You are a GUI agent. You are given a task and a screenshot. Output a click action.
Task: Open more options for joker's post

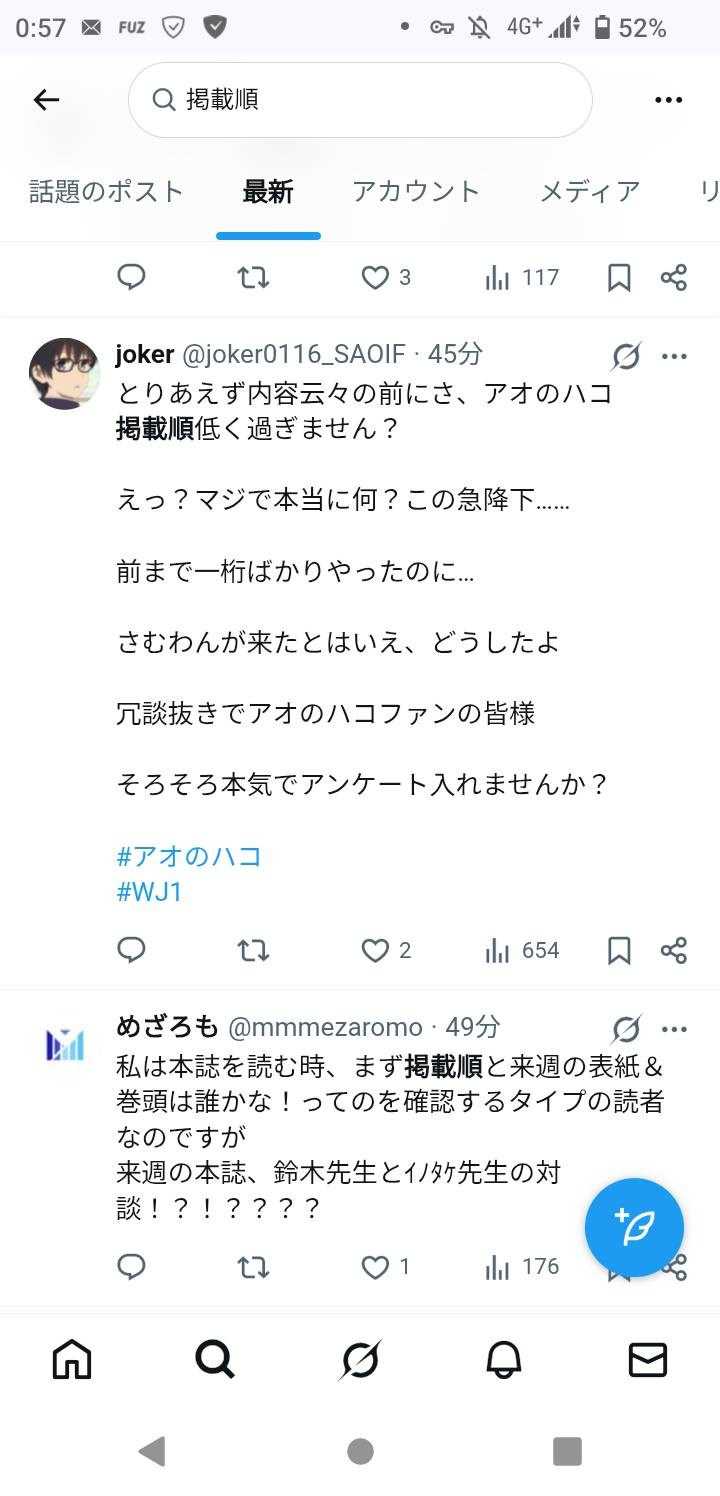click(675, 356)
